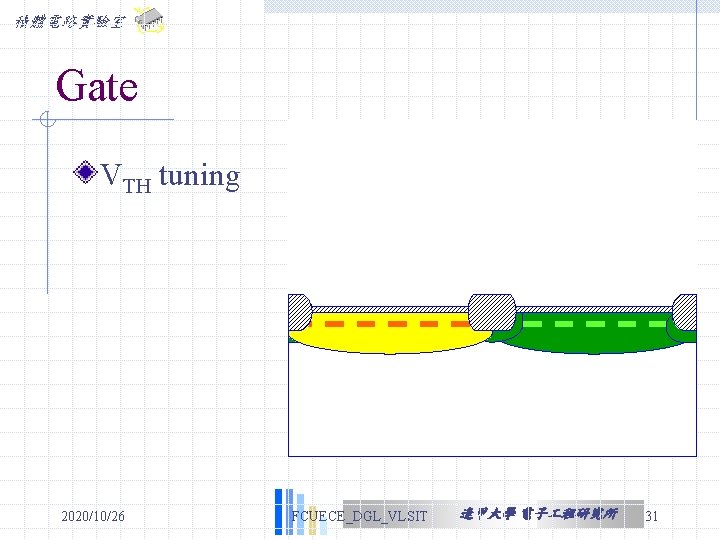Click the chip logo icon at top-left

[x=149, y=20]
